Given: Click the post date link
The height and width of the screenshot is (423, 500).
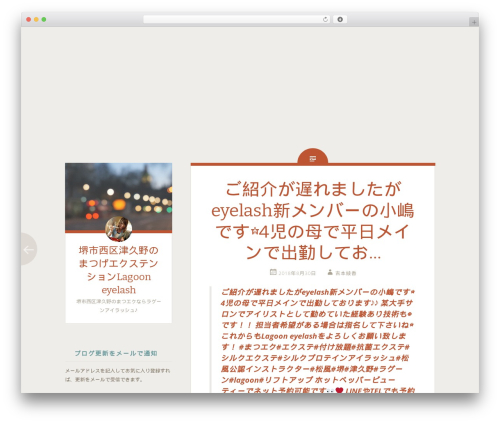Looking at the screenshot, I should [297, 273].
